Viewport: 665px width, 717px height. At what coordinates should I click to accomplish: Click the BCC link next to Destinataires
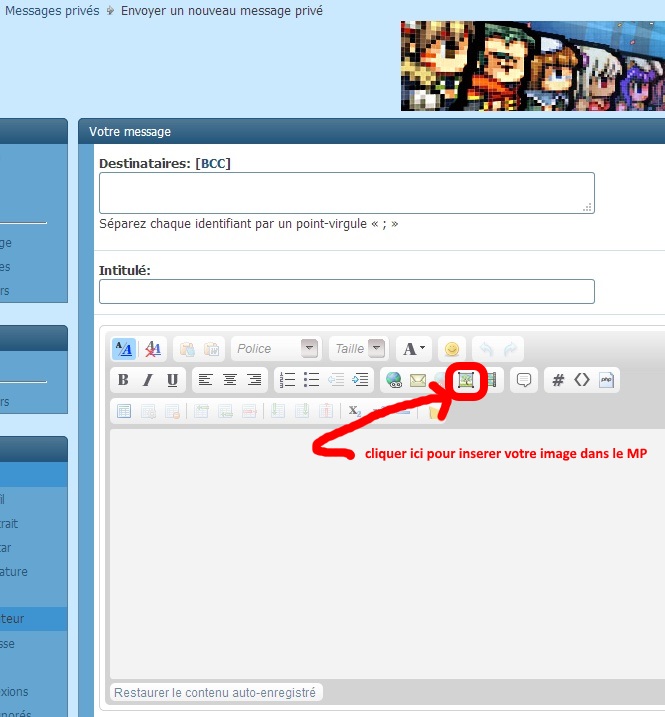pyautogui.click(x=213, y=163)
